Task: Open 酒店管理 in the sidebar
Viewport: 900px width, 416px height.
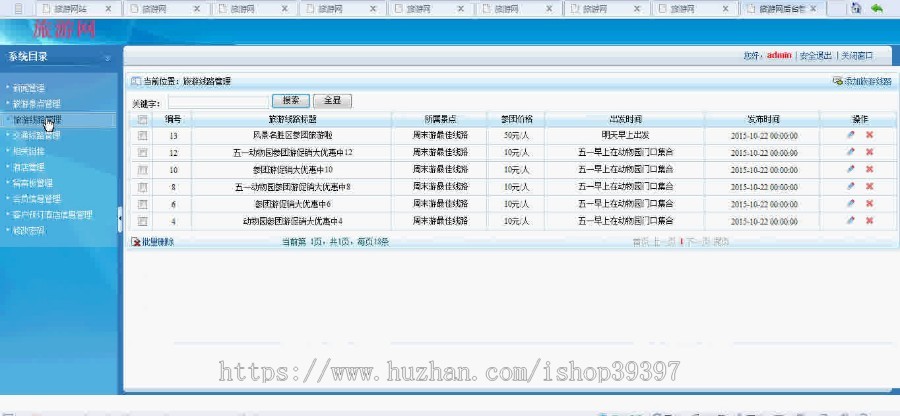Action: click(x=29, y=167)
